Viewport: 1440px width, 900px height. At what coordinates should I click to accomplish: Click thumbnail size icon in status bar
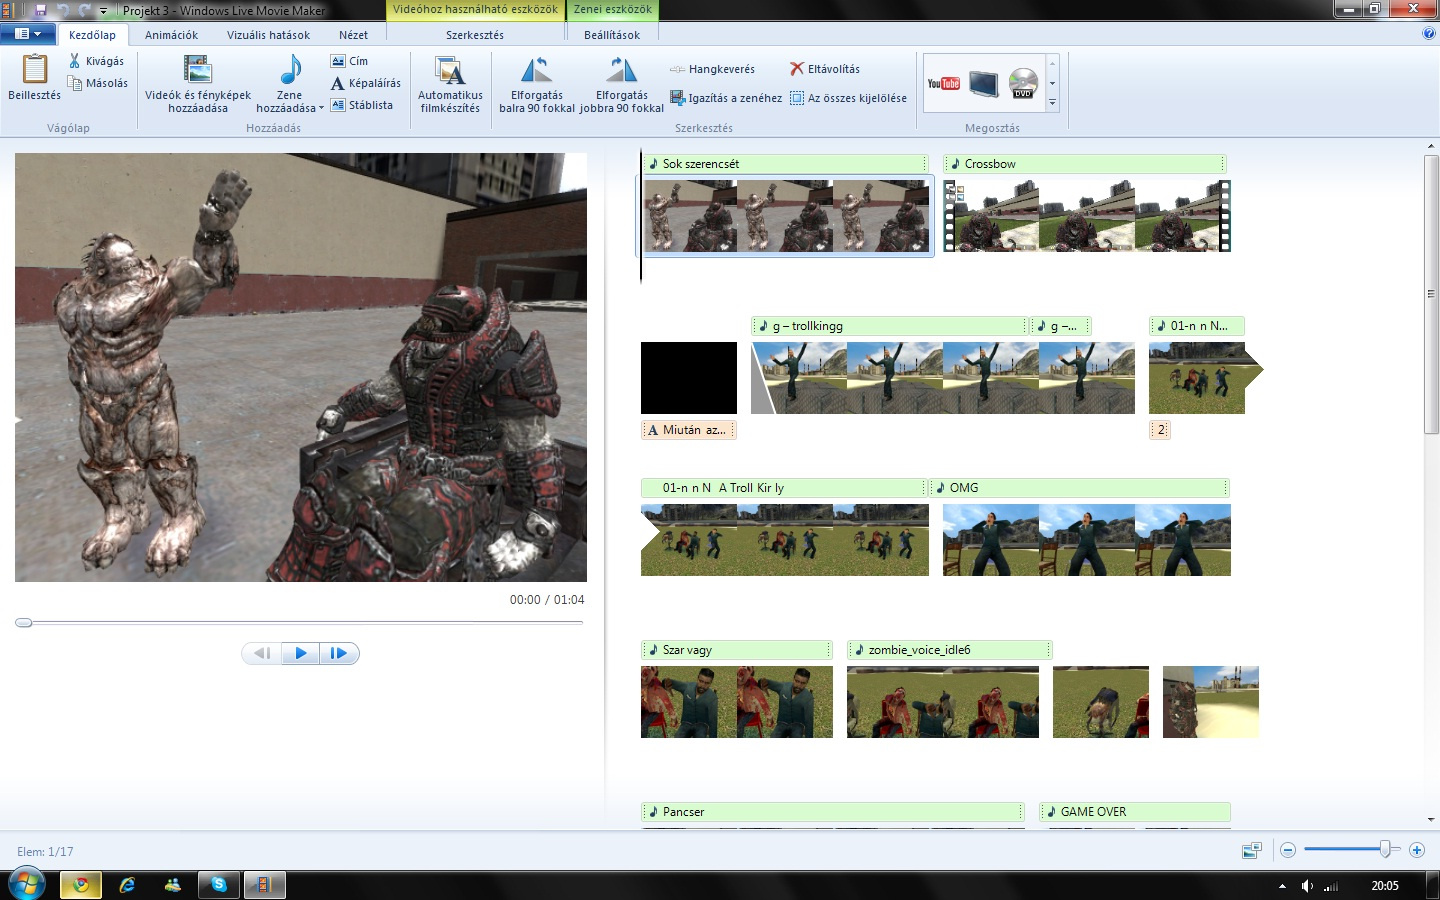click(x=1251, y=850)
